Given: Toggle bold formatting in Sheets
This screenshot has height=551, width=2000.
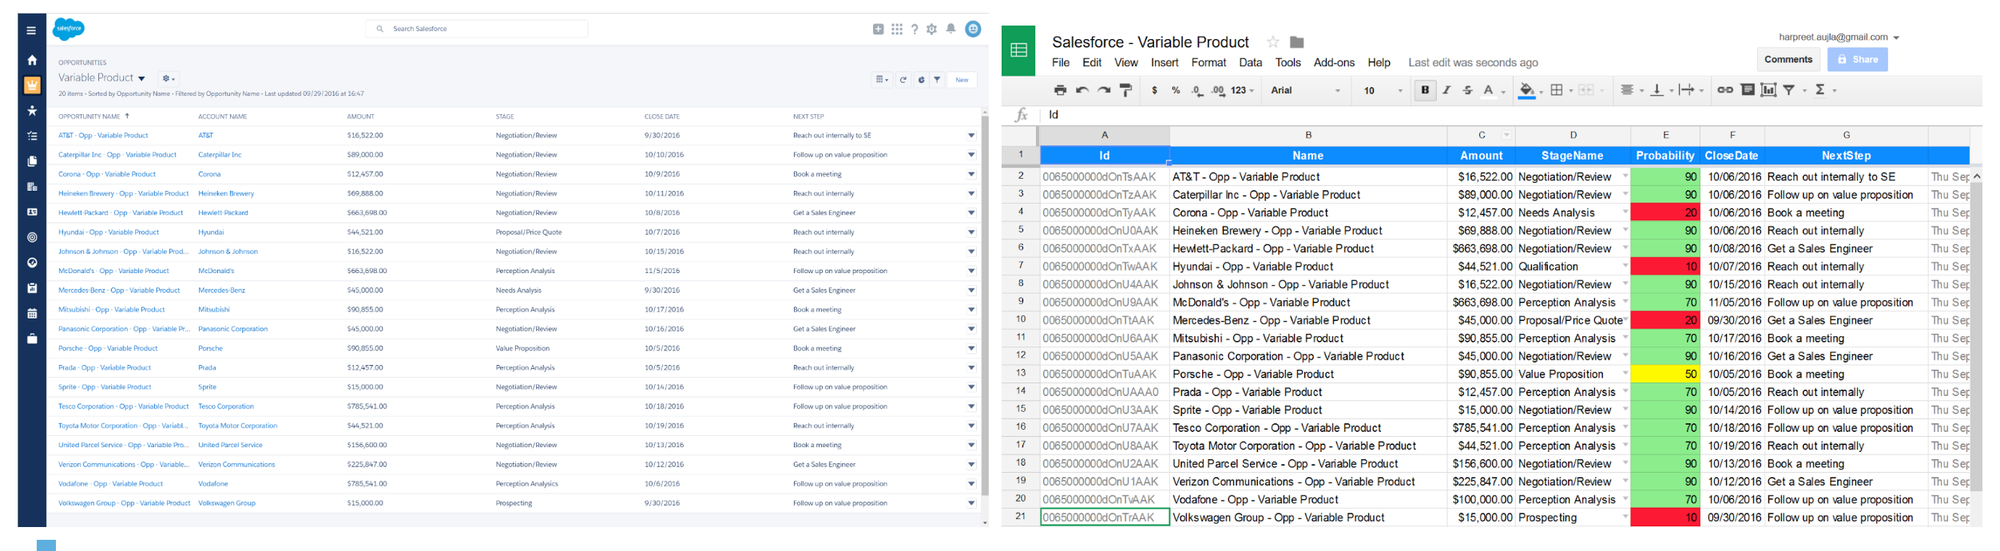Looking at the screenshot, I should tap(1425, 90).
